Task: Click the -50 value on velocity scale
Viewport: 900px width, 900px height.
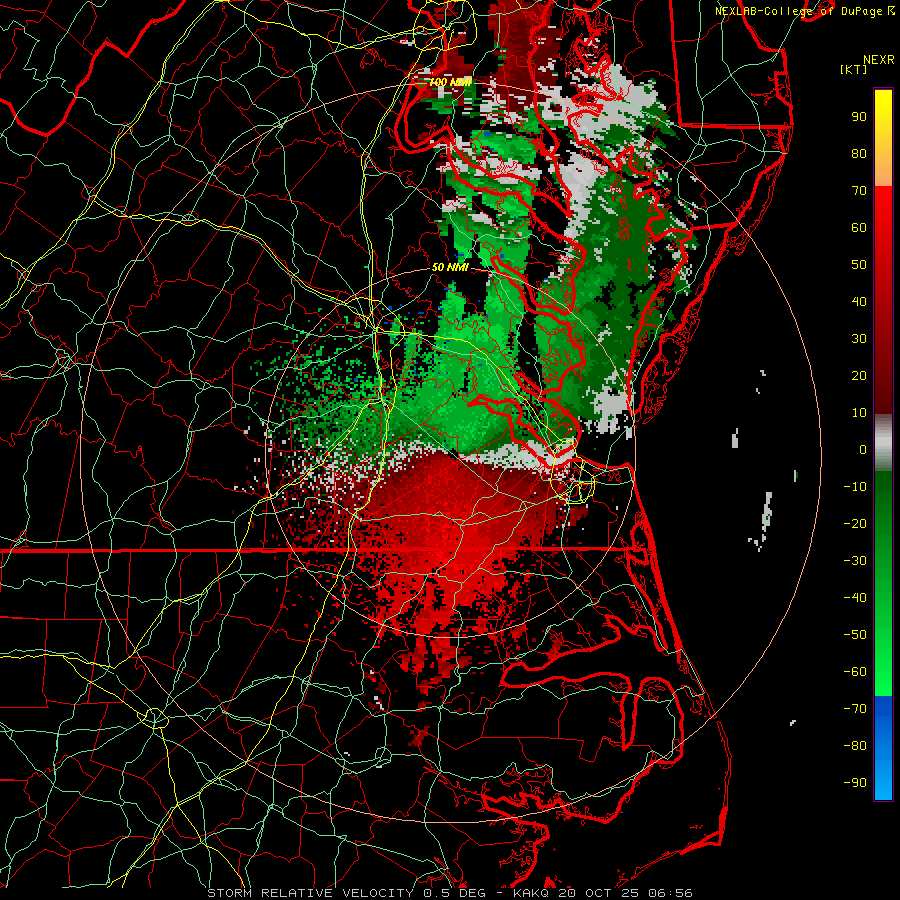Action: 855,635
